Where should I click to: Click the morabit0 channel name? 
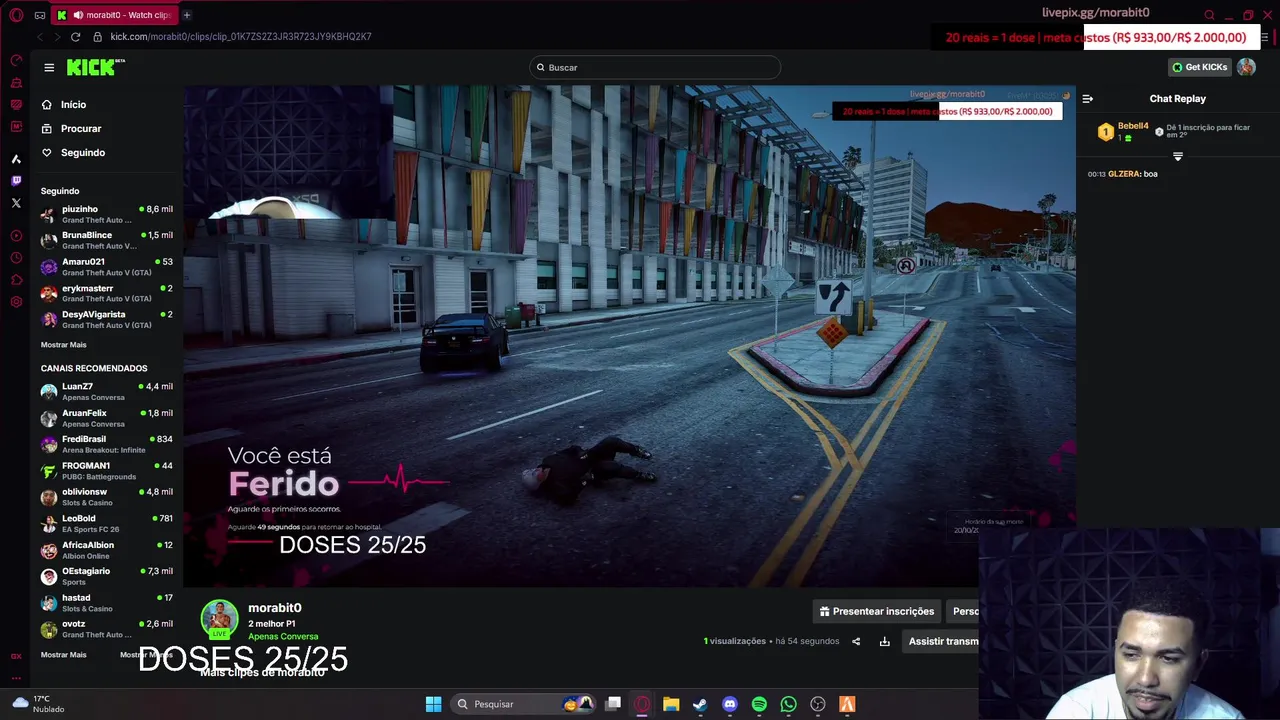pos(274,607)
